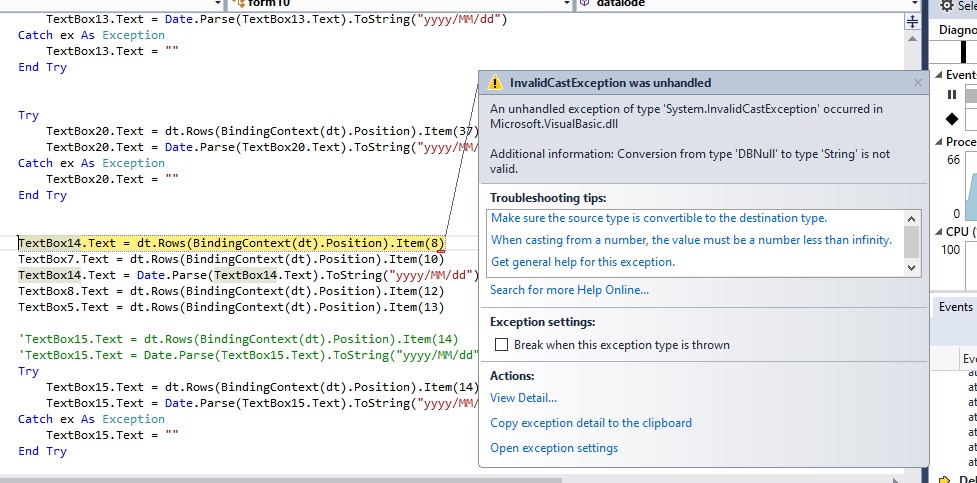
Task: Collapse the Events section triangle
Action: (x=938, y=75)
